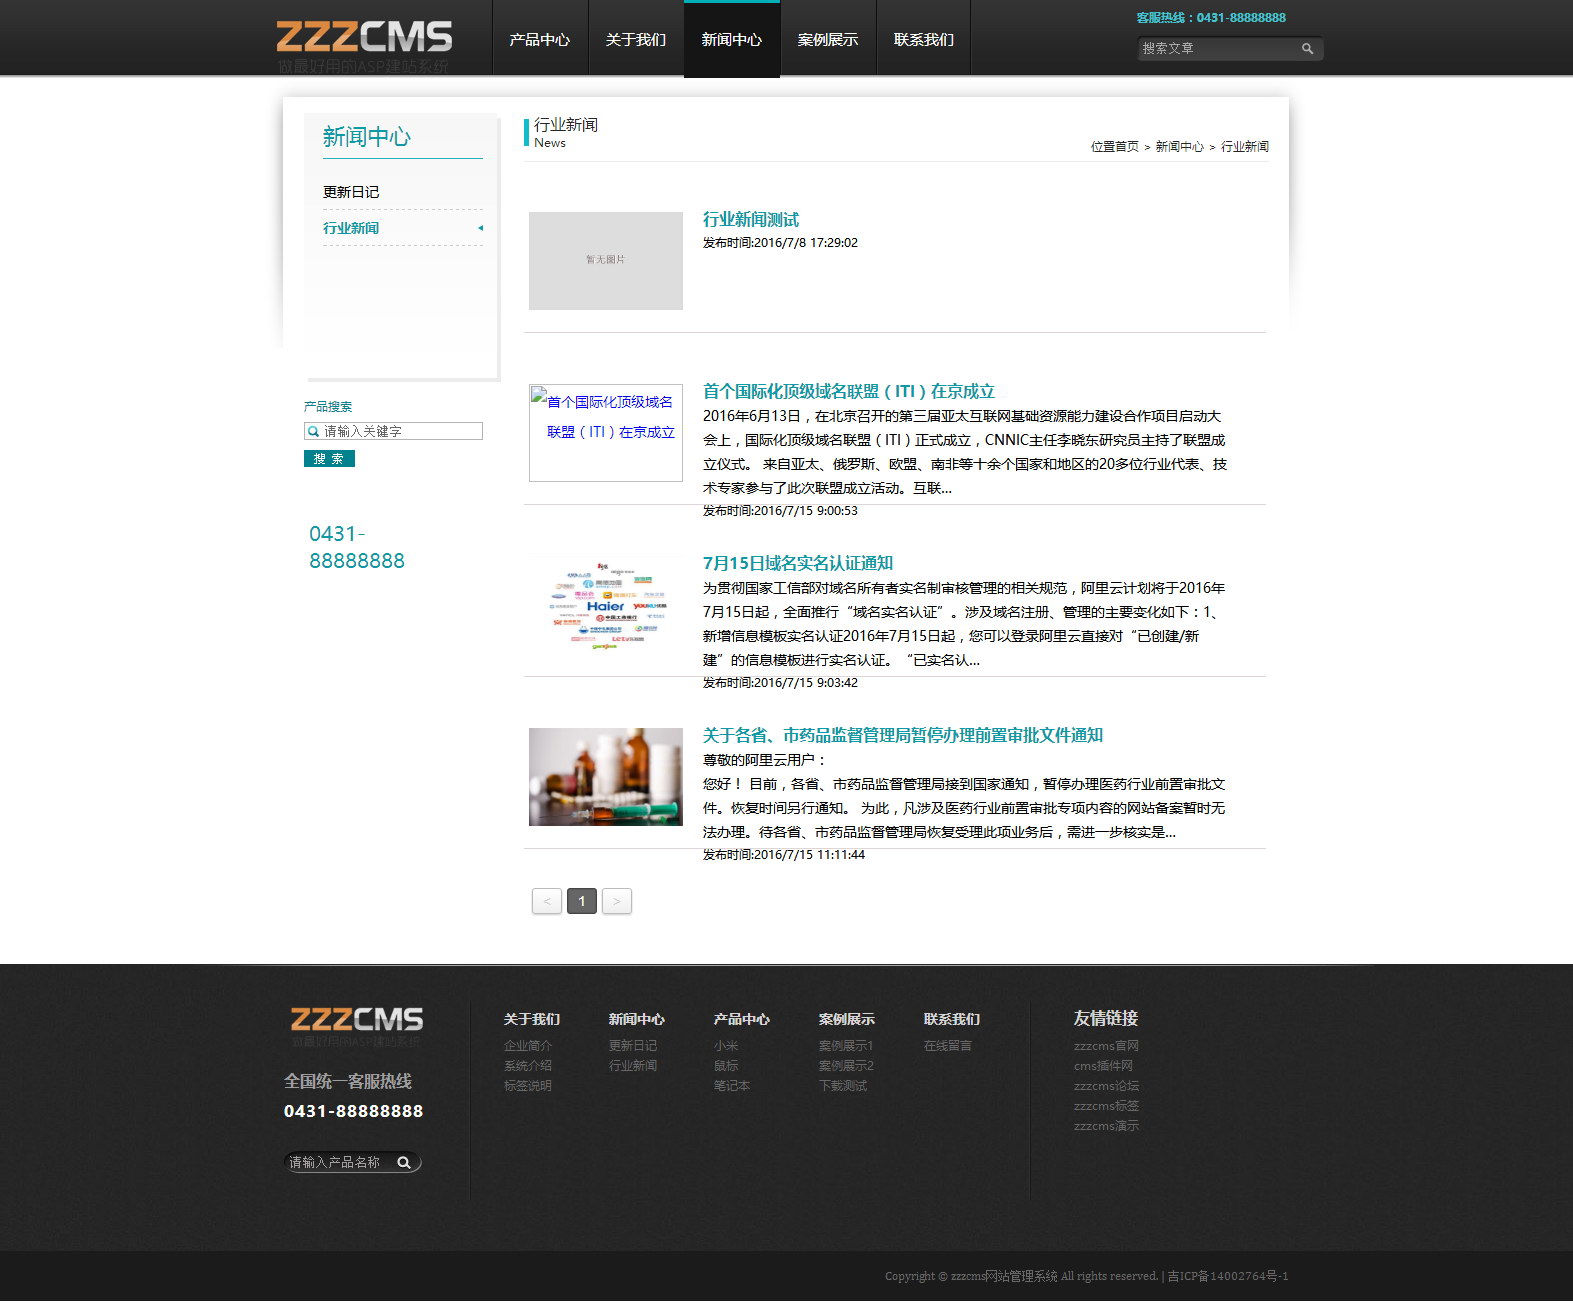Click the 客服热线 phone number in header
The image size is (1573, 1316).
(x=1211, y=18)
